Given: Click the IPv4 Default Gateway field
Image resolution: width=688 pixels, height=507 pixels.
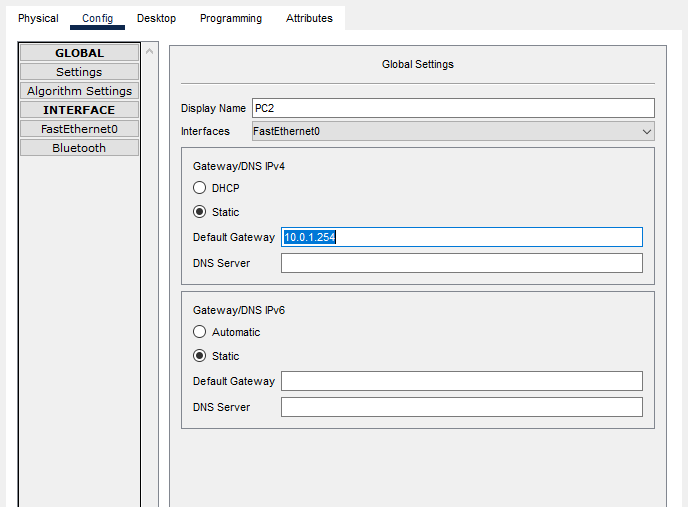Looking at the screenshot, I should pos(461,237).
